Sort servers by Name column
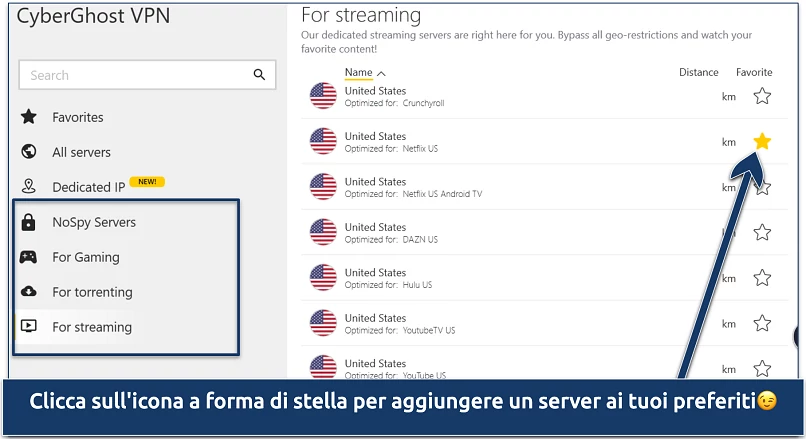Screen dimensions: 806x439 pyautogui.click(x=358, y=72)
